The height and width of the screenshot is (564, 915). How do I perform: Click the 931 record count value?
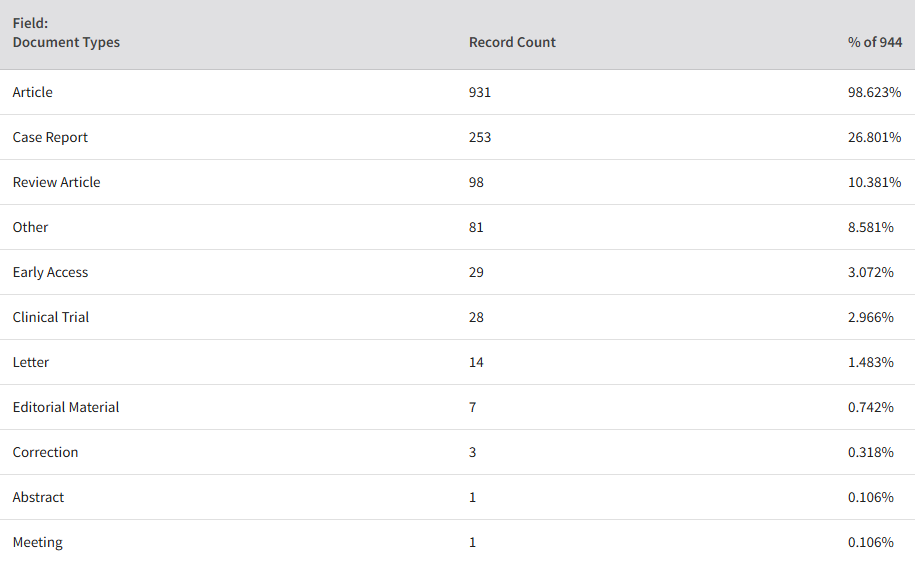click(x=480, y=92)
